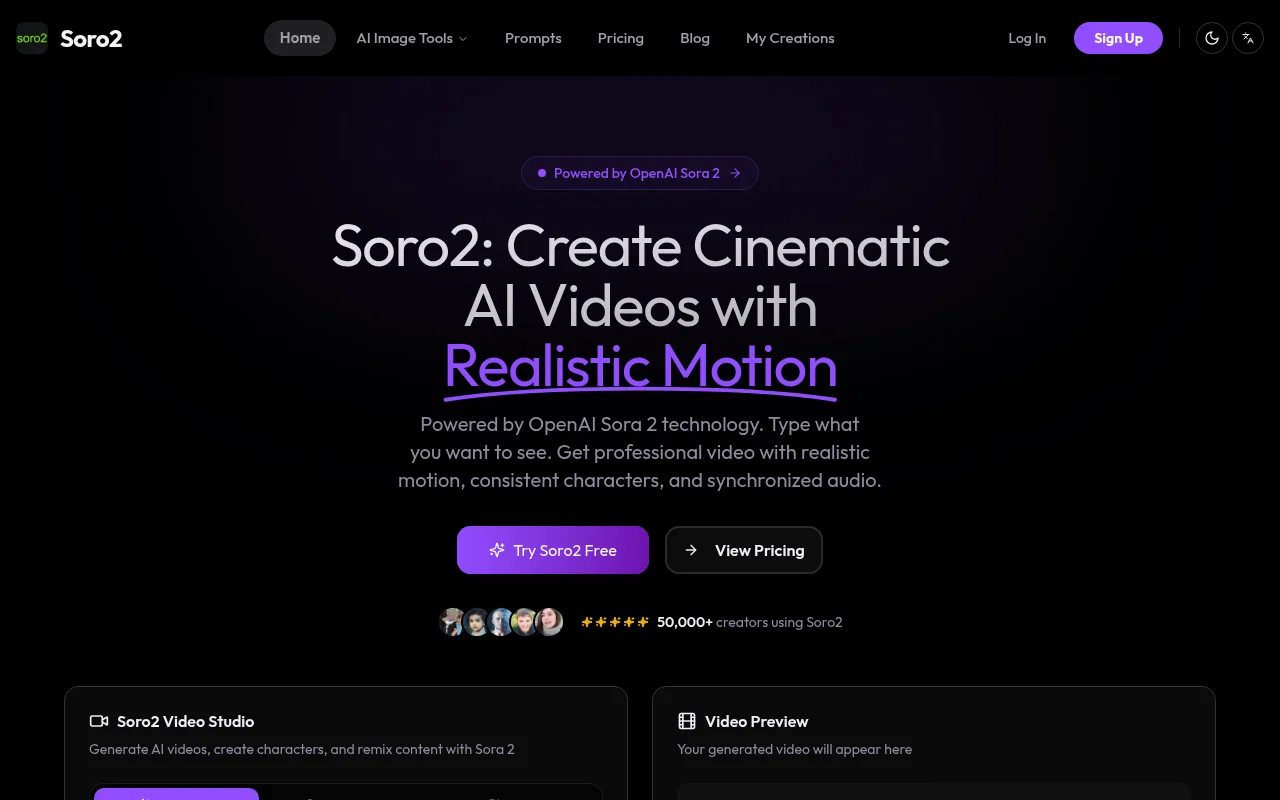
Task: Go to Pricing in the navbar
Action: pos(621,38)
